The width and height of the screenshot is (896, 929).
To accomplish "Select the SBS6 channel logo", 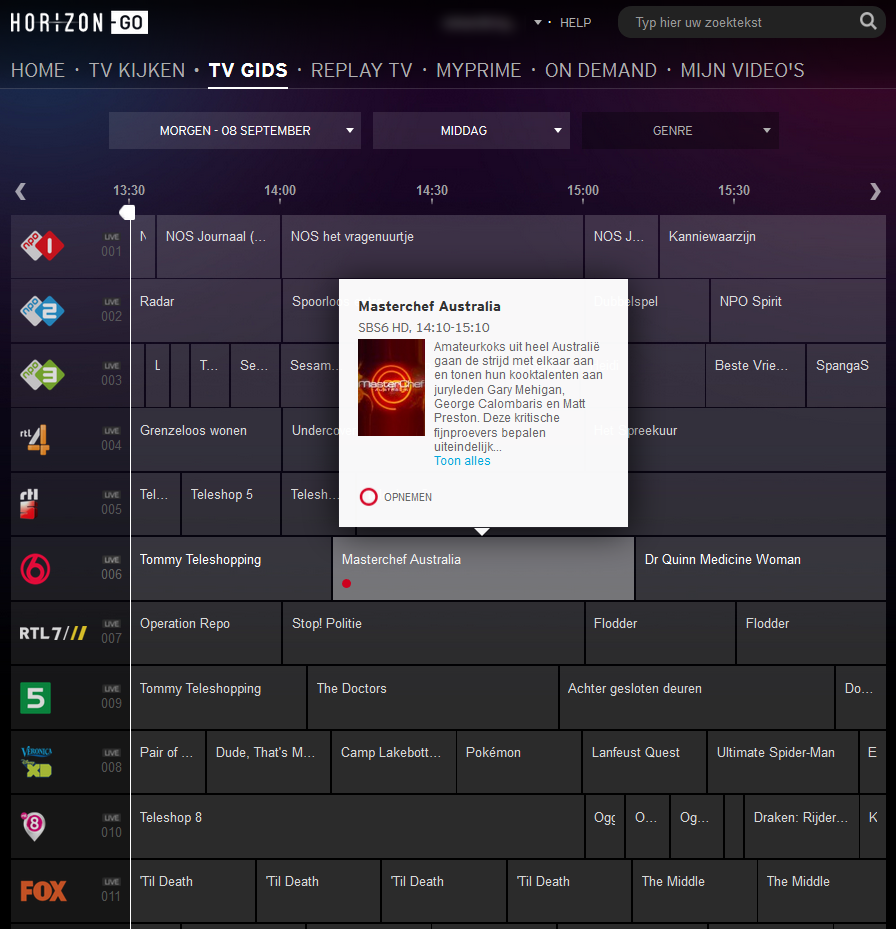I will click(36, 569).
